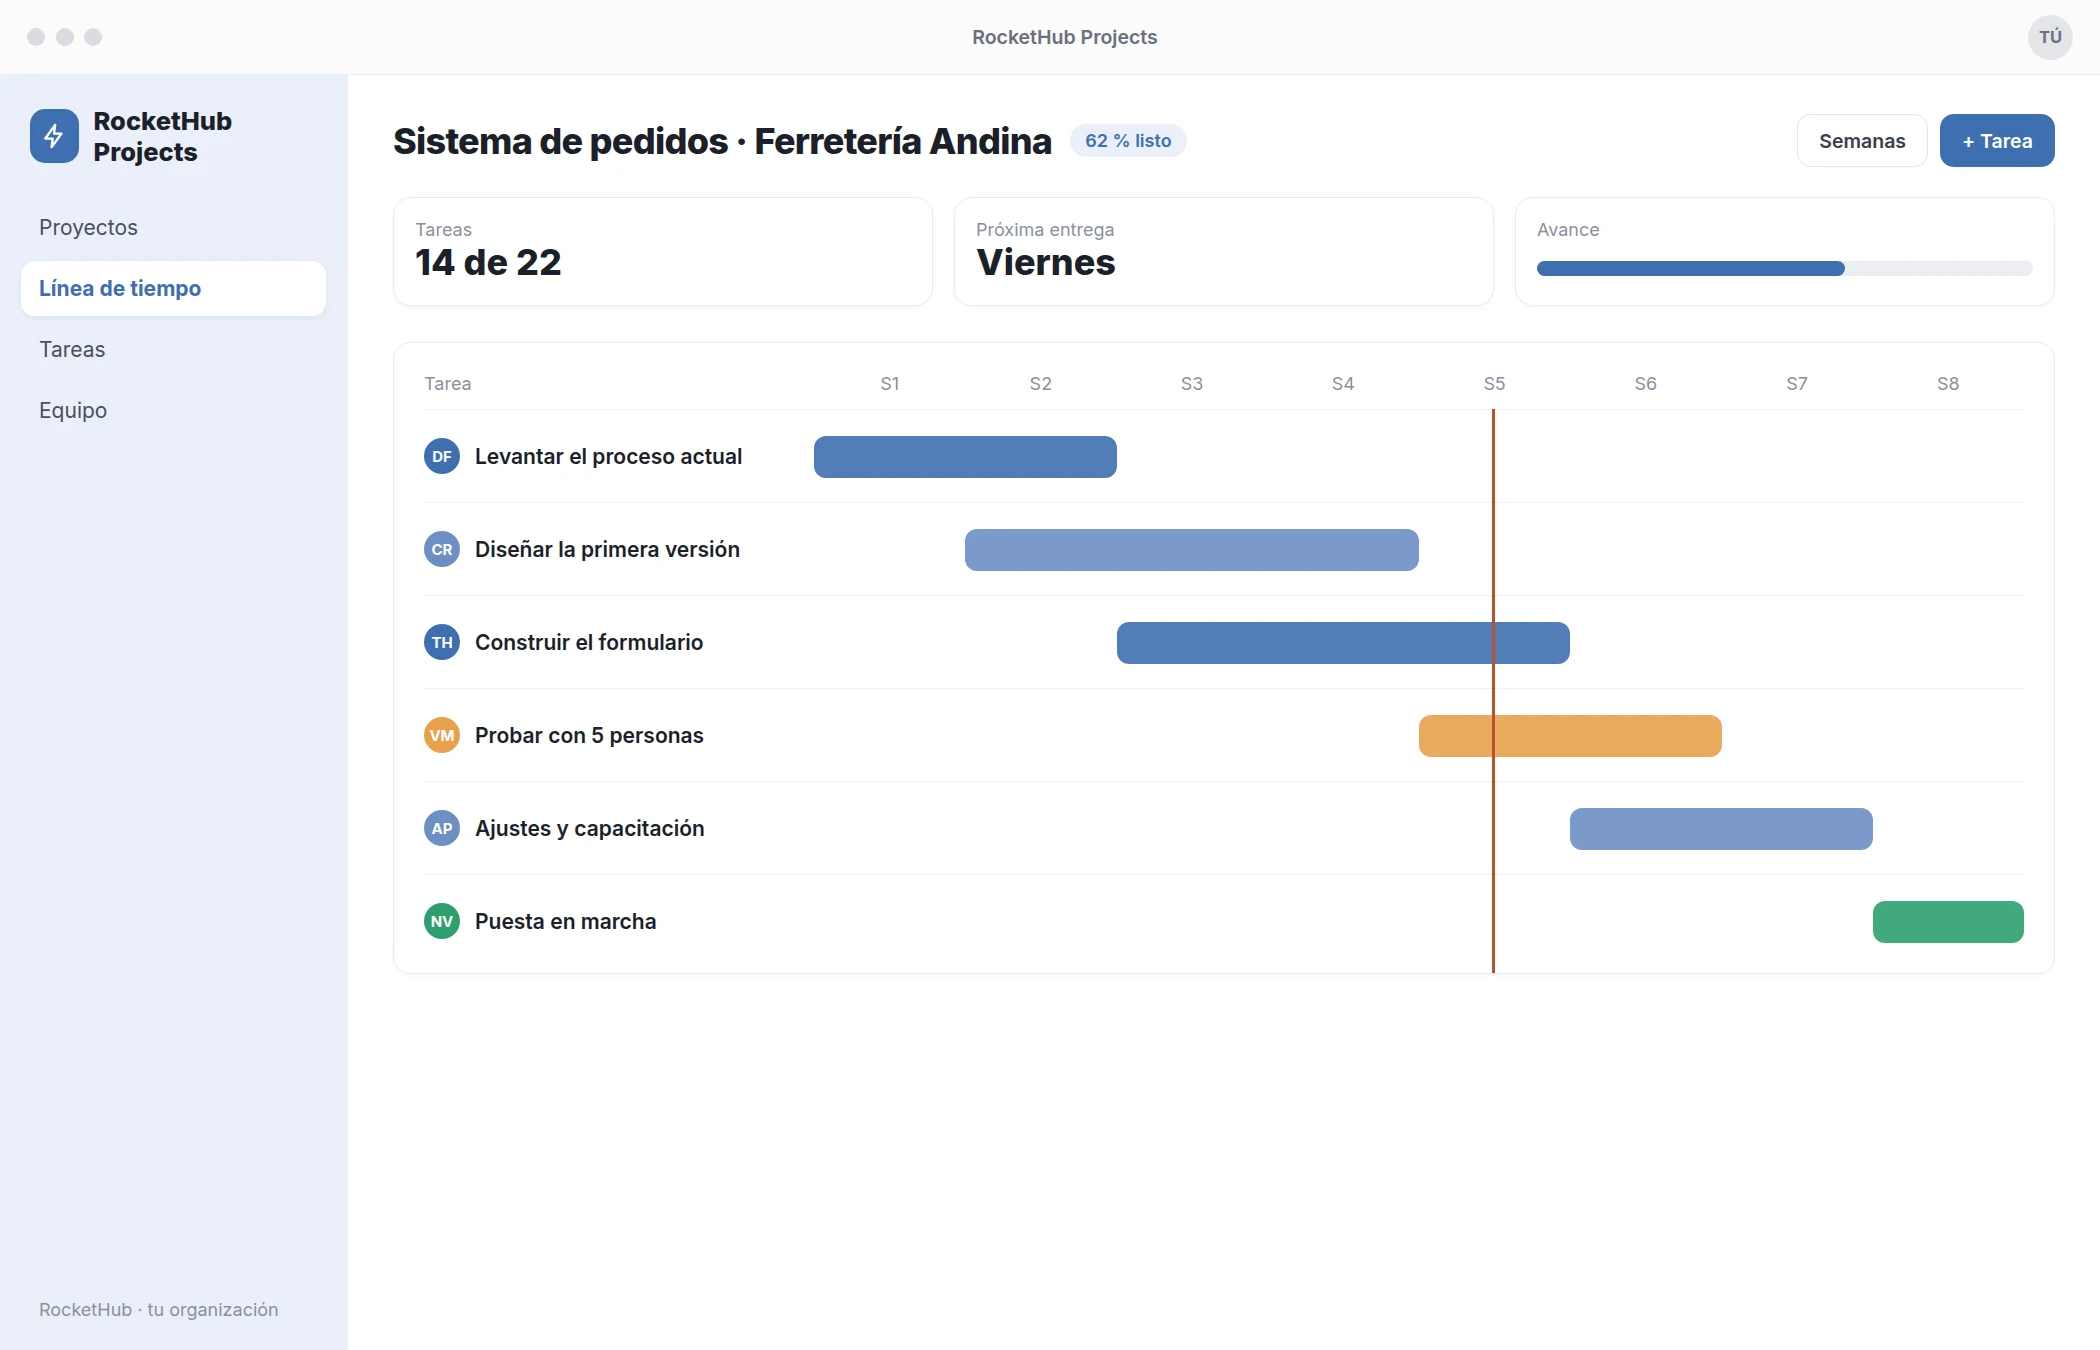This screenshot has width=2100, height=1350.
Task: Click the S6 week column header
Action: [1646, 384]
